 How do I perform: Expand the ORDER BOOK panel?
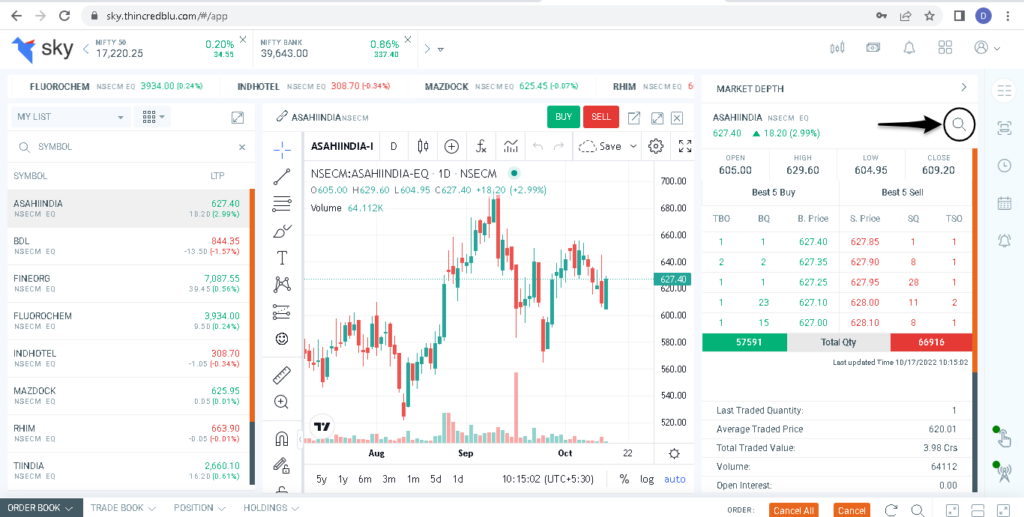pos(40,508)
